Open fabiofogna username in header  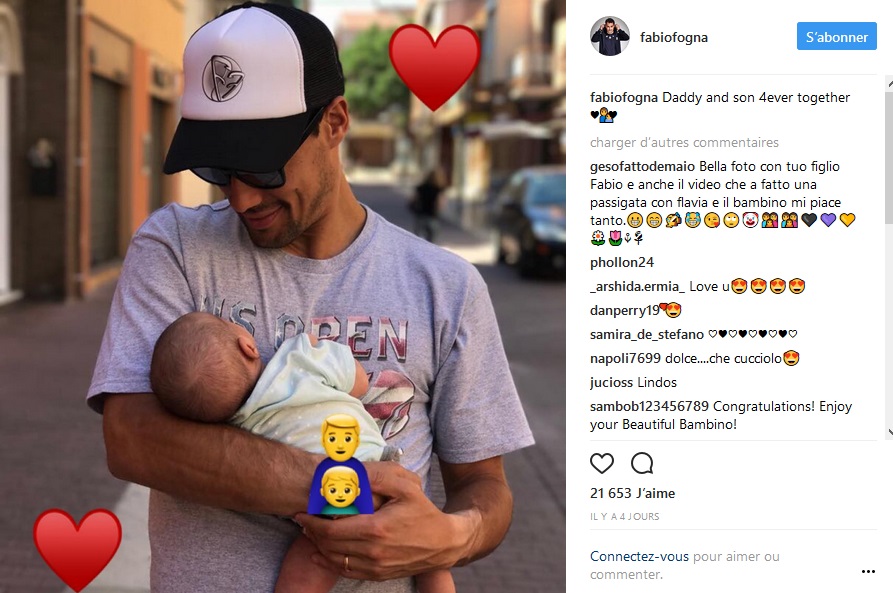(674, 38)
